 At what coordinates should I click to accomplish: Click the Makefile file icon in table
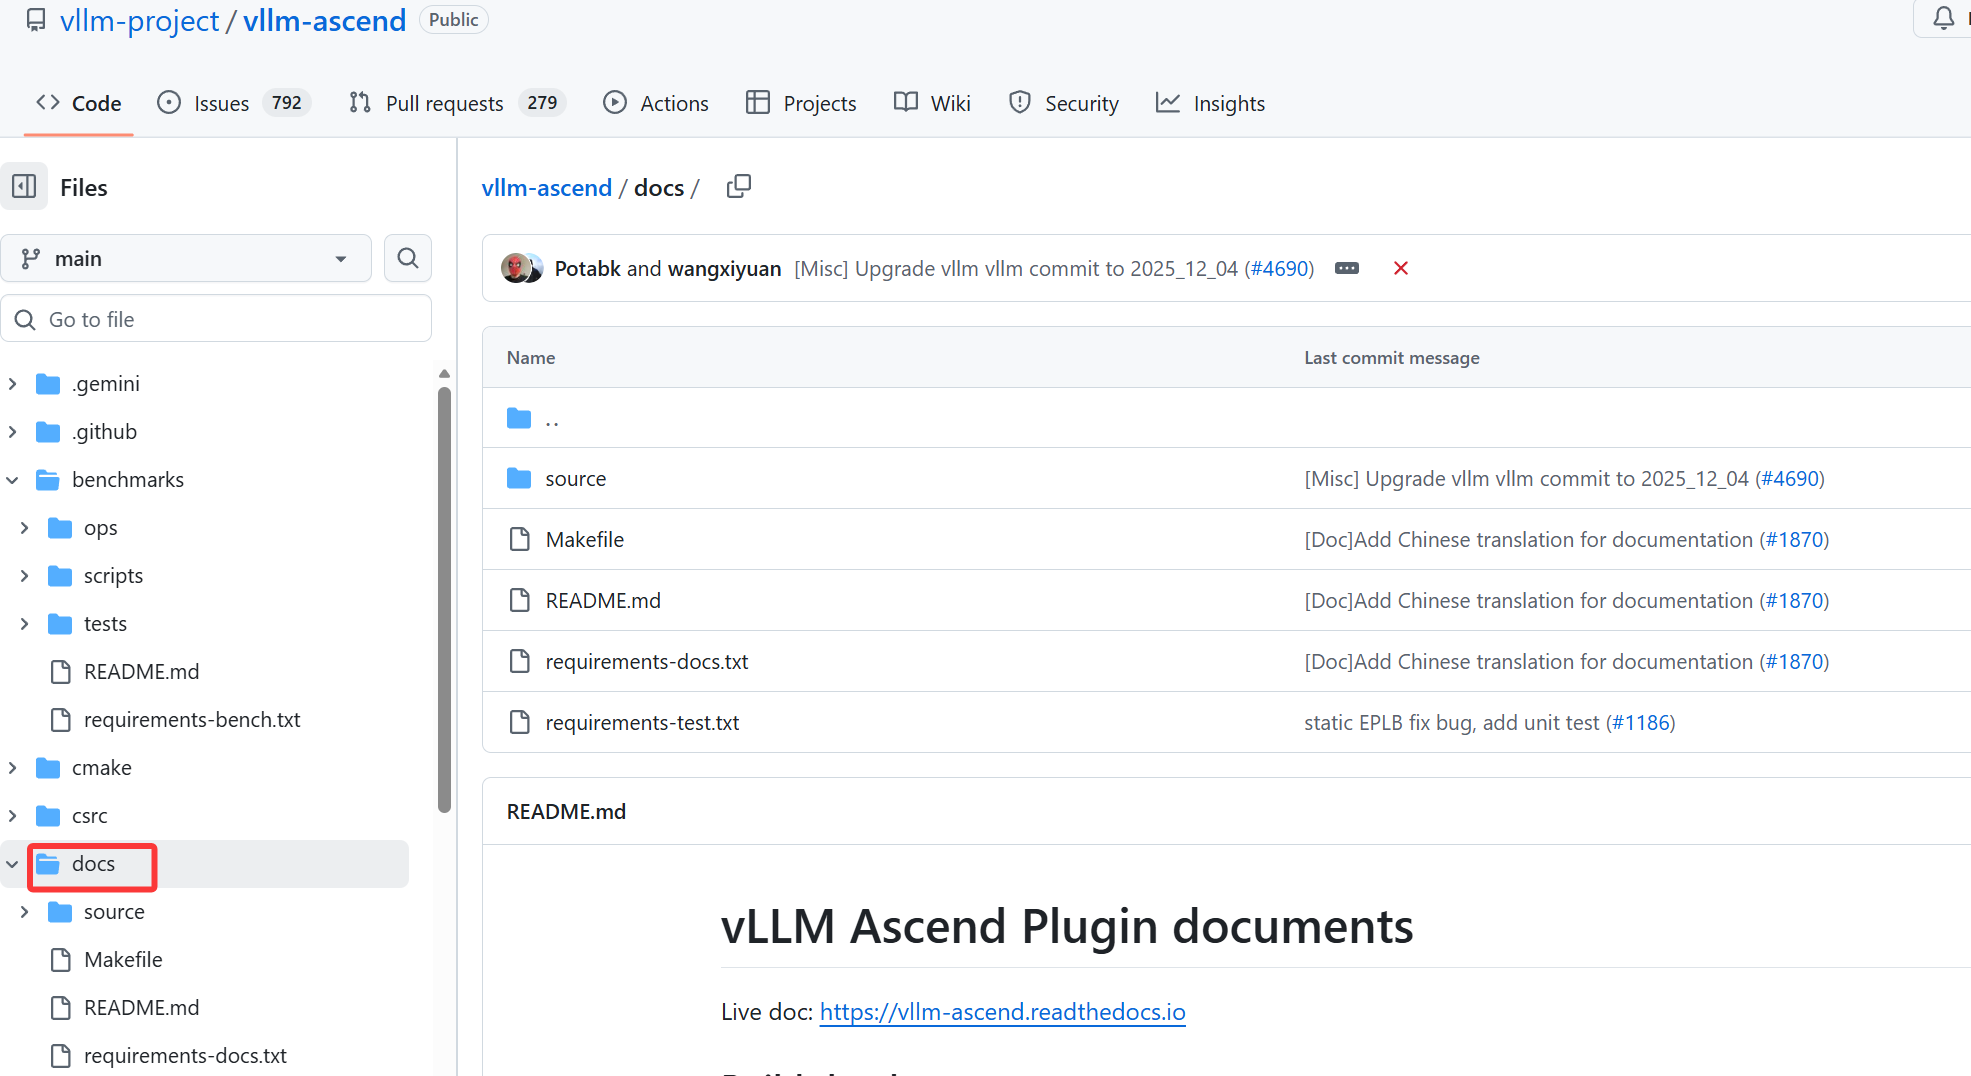(x=519, y=540)
